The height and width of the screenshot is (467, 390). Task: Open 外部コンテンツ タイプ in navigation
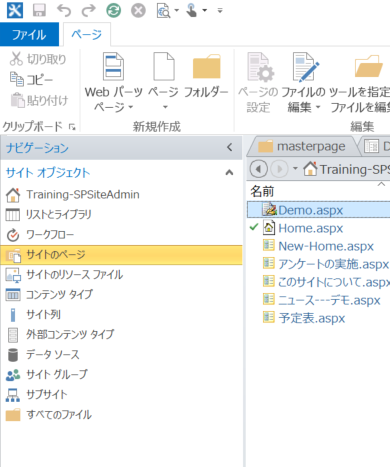(121, 334)
